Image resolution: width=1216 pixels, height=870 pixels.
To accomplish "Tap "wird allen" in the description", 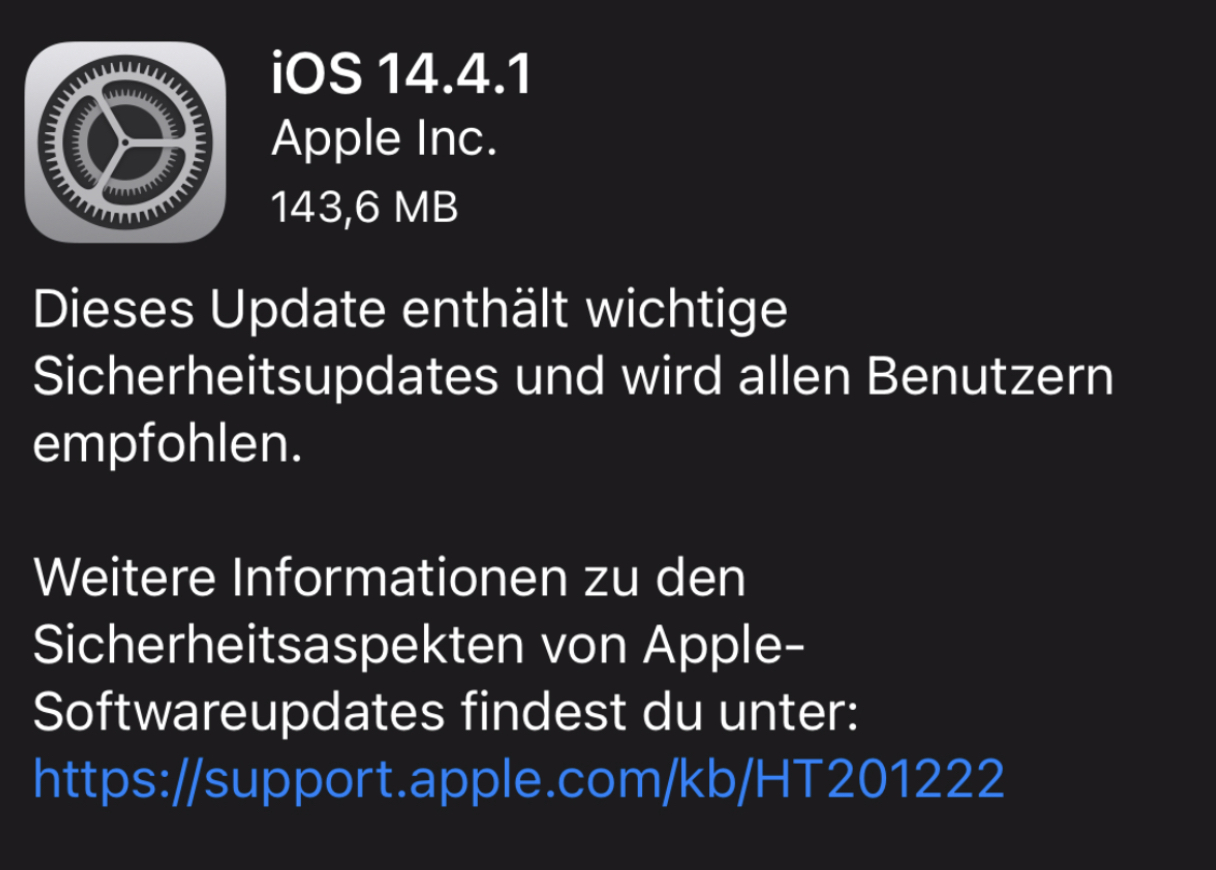I will pos(733,379).
